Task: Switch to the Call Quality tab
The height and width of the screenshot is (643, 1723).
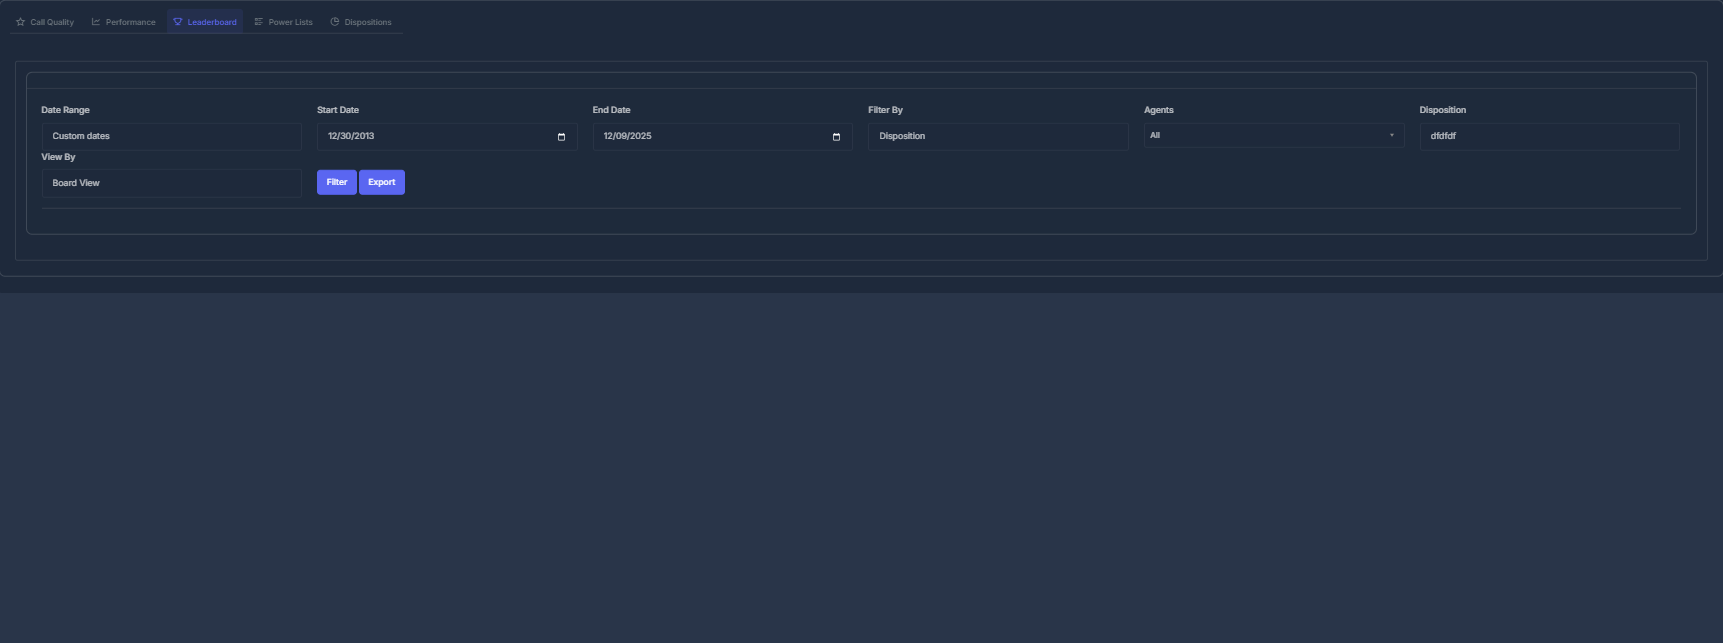Action: 45,22
